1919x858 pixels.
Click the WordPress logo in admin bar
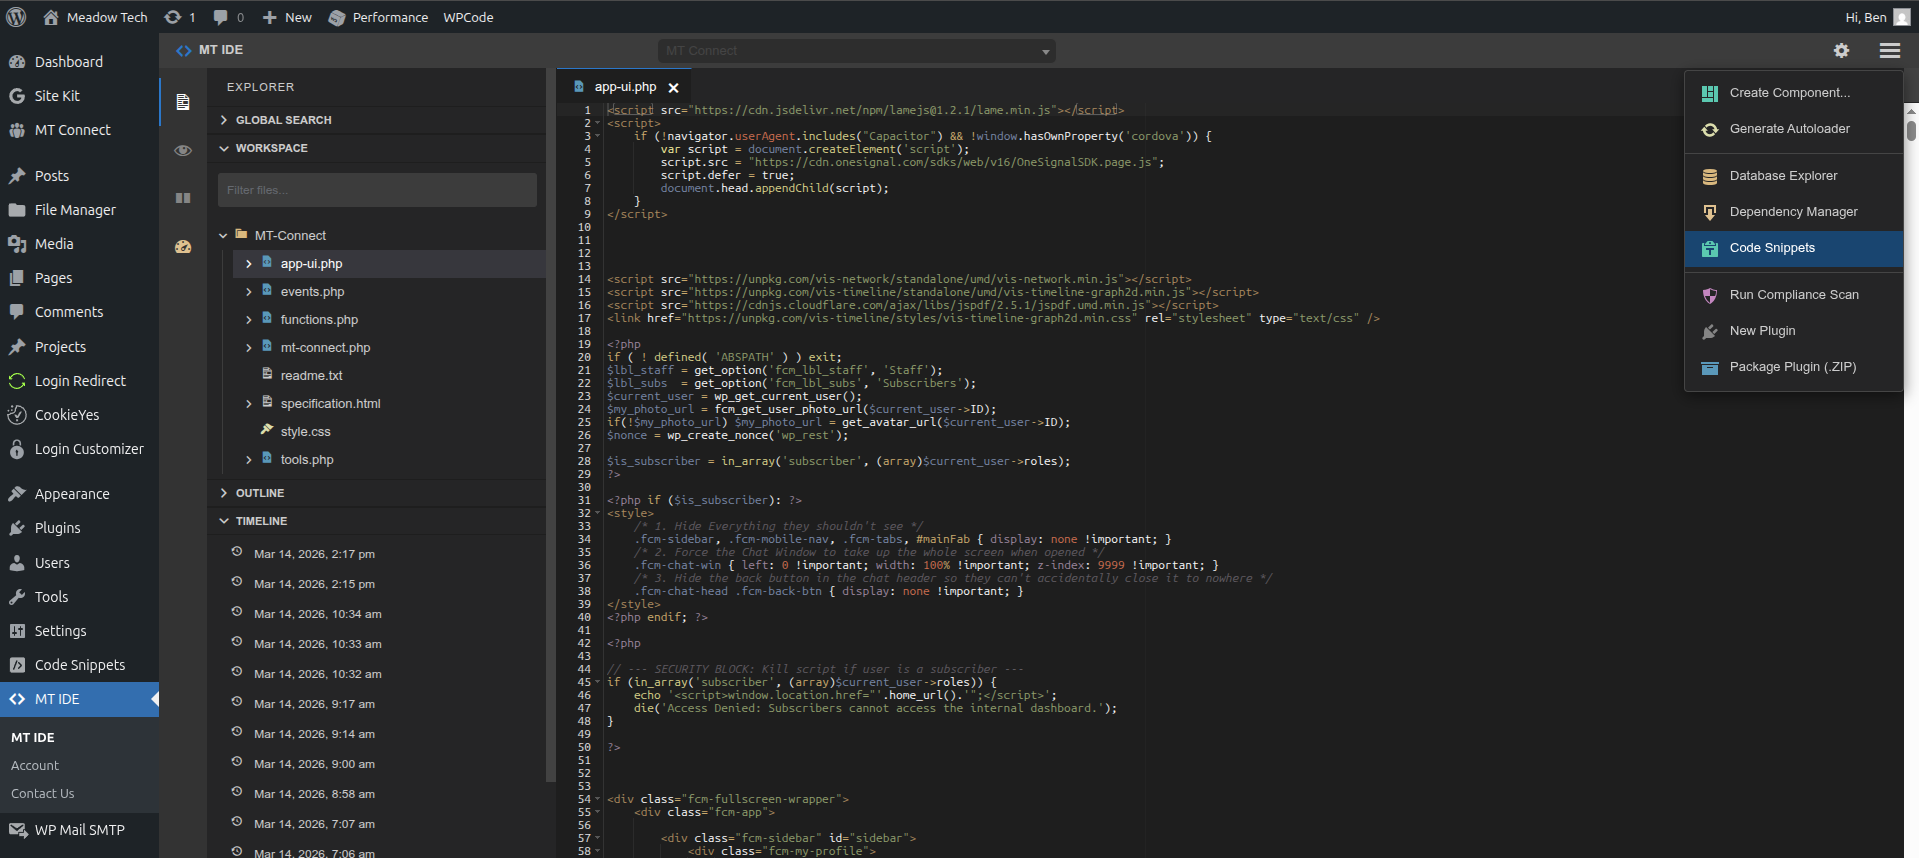pos(17,17)
